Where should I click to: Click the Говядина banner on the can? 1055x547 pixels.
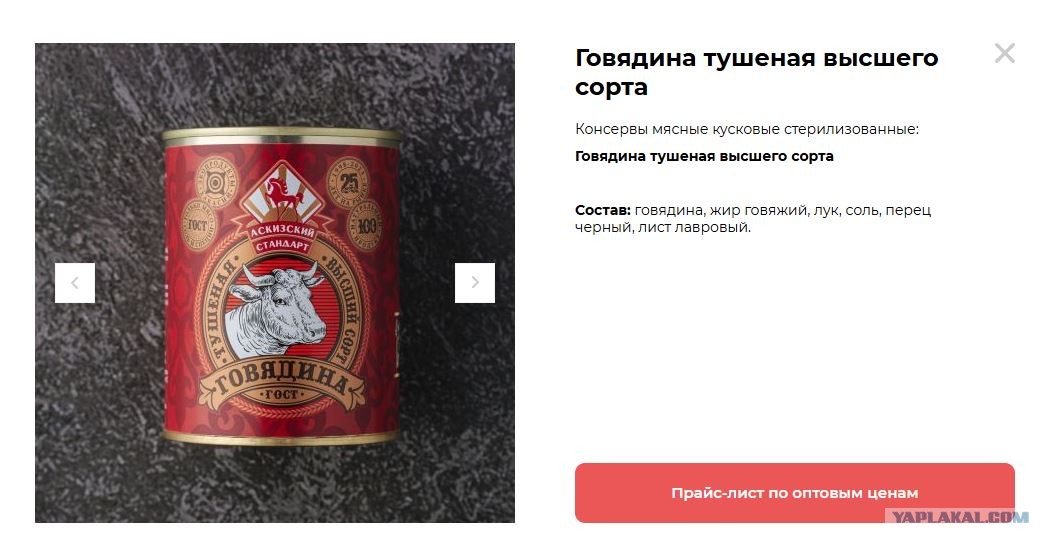pyautogui.click(x=283, y=384)
